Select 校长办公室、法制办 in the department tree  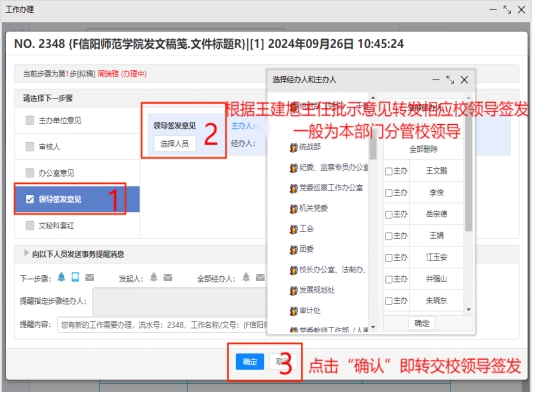tap(332, 270)
